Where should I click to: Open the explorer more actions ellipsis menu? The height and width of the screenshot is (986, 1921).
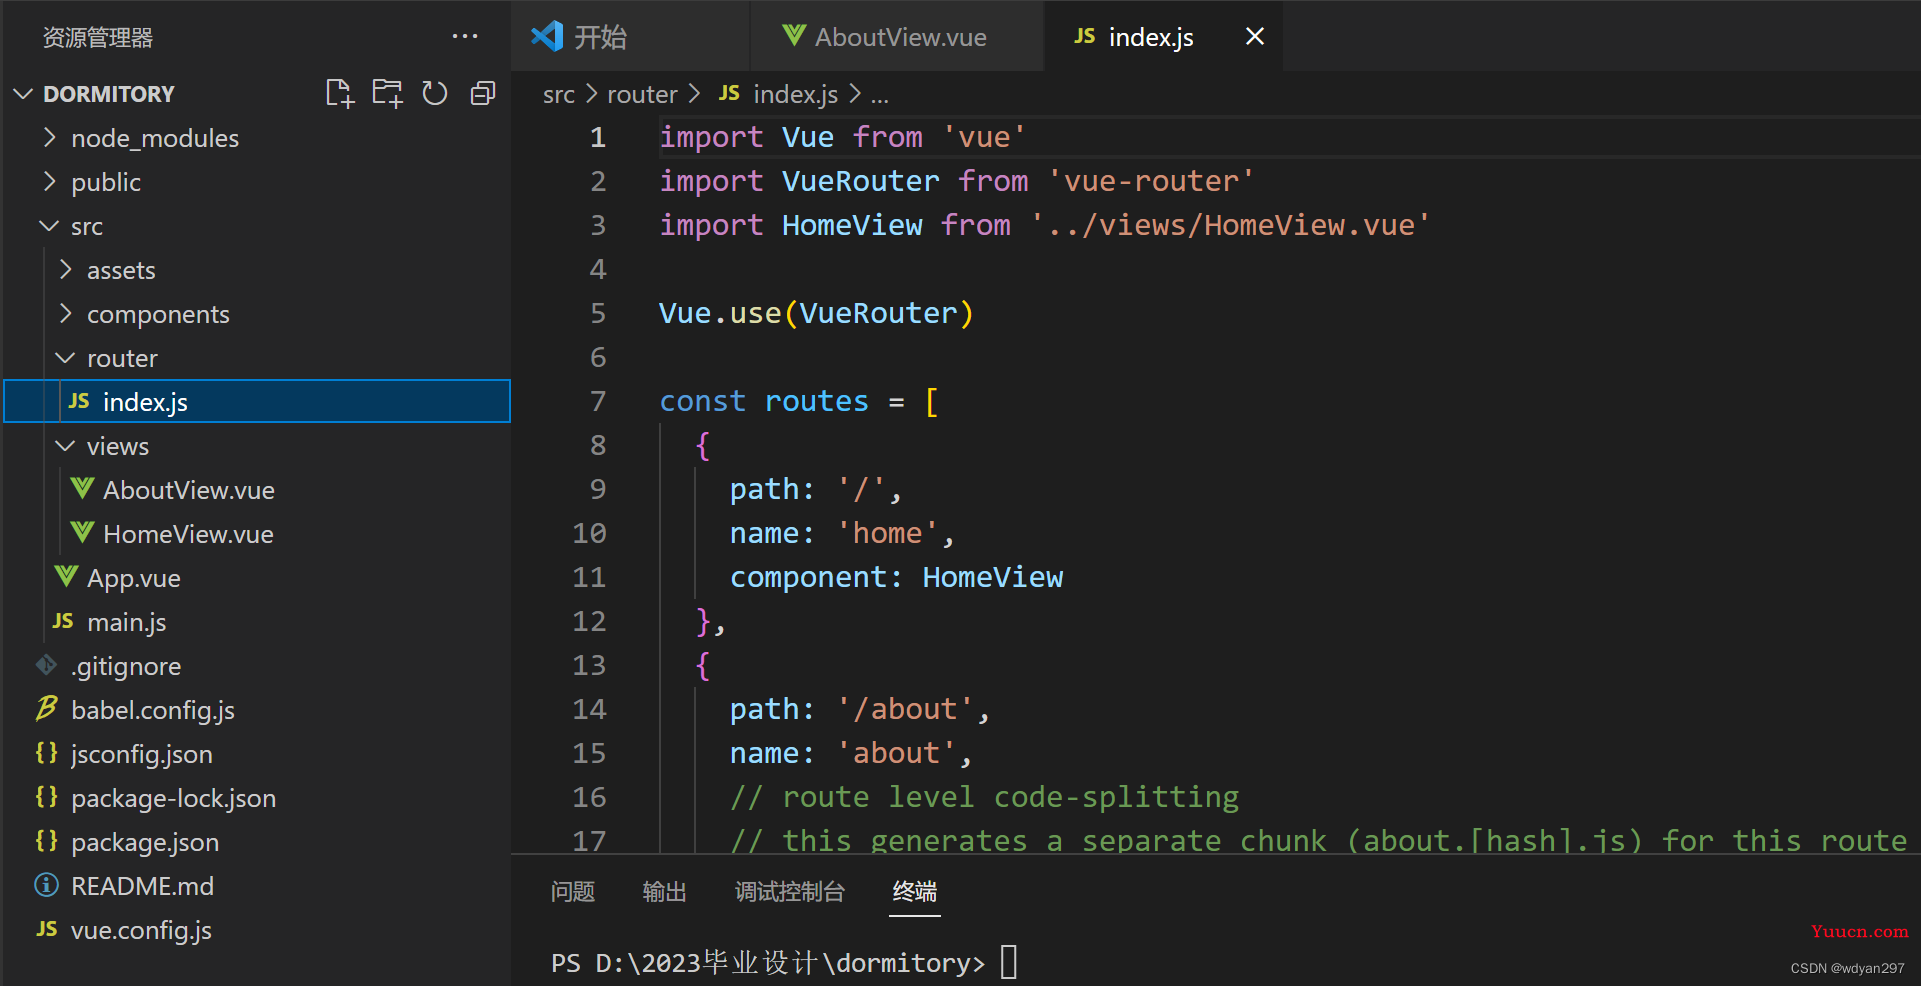coord(465,37)
